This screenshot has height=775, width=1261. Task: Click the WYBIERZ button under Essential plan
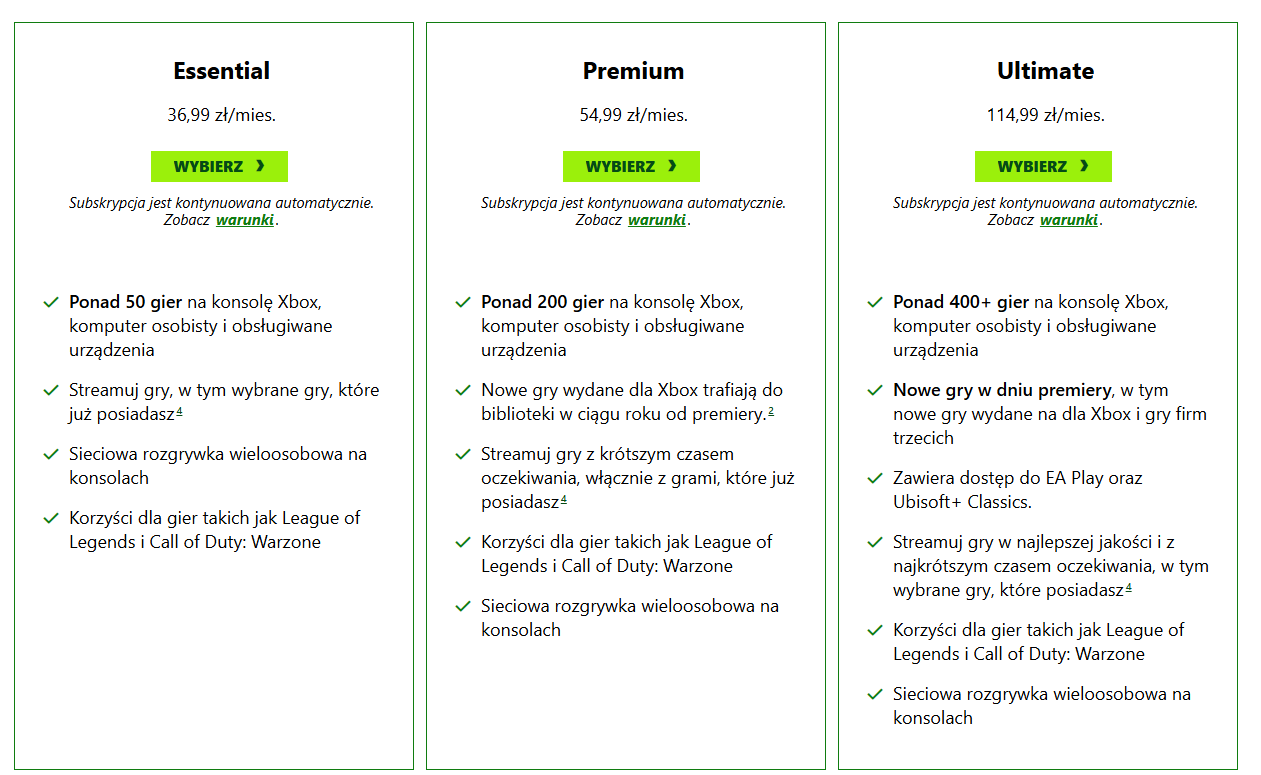pos(219,166)
